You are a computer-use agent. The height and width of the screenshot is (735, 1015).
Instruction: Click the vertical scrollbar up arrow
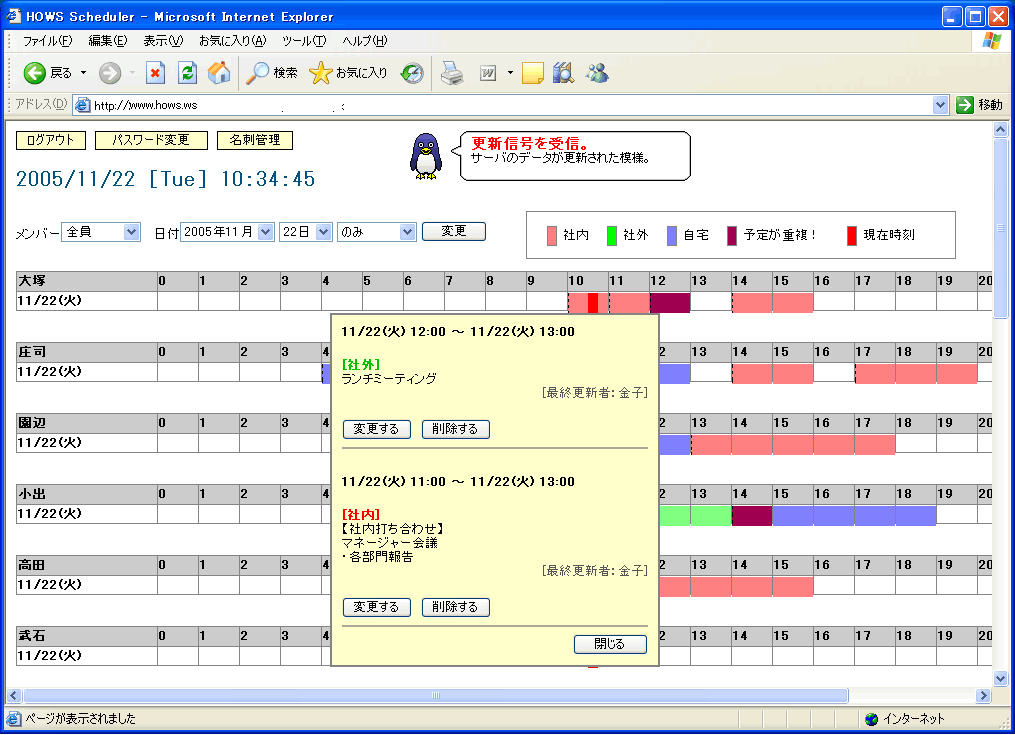coord(1000,130)
